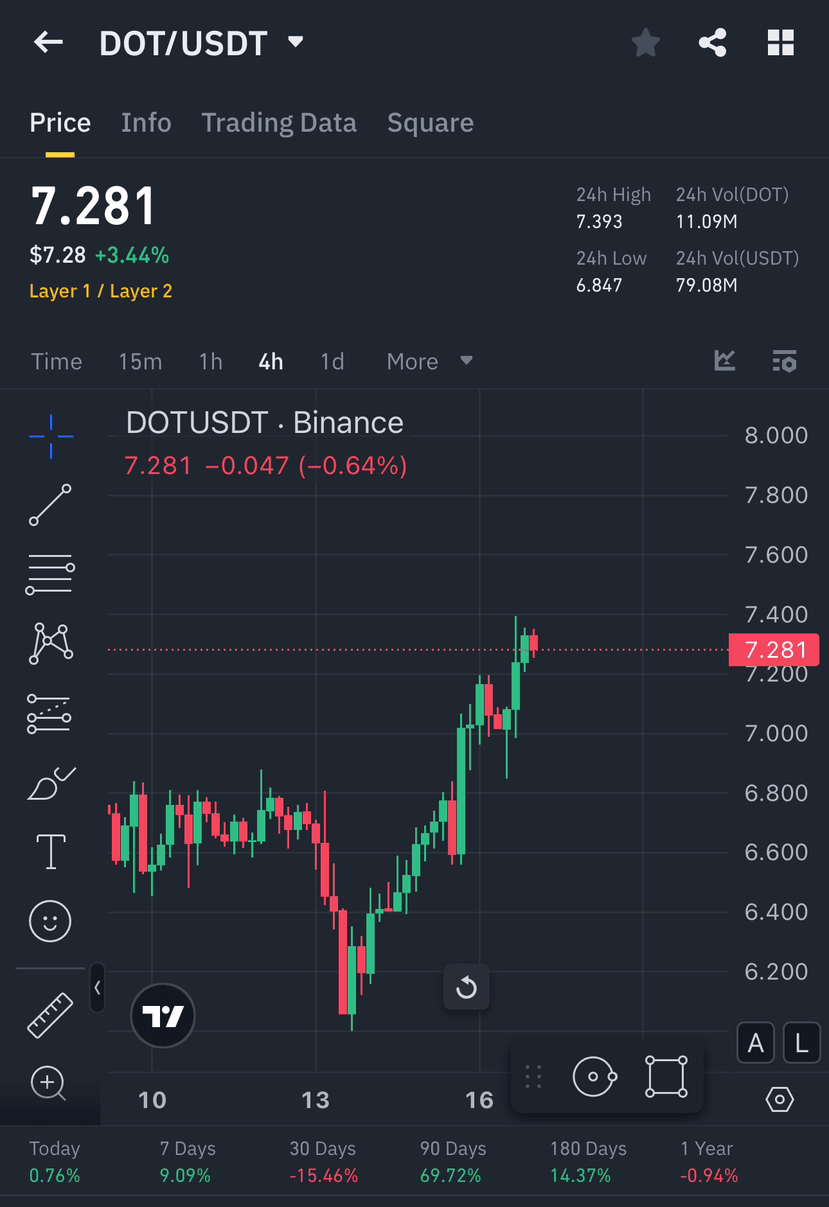Image resolution: width=829 pixels, height=1207 pixels.
Task: Tap the 24h Low value 6.847
Action: pos(599,285)
